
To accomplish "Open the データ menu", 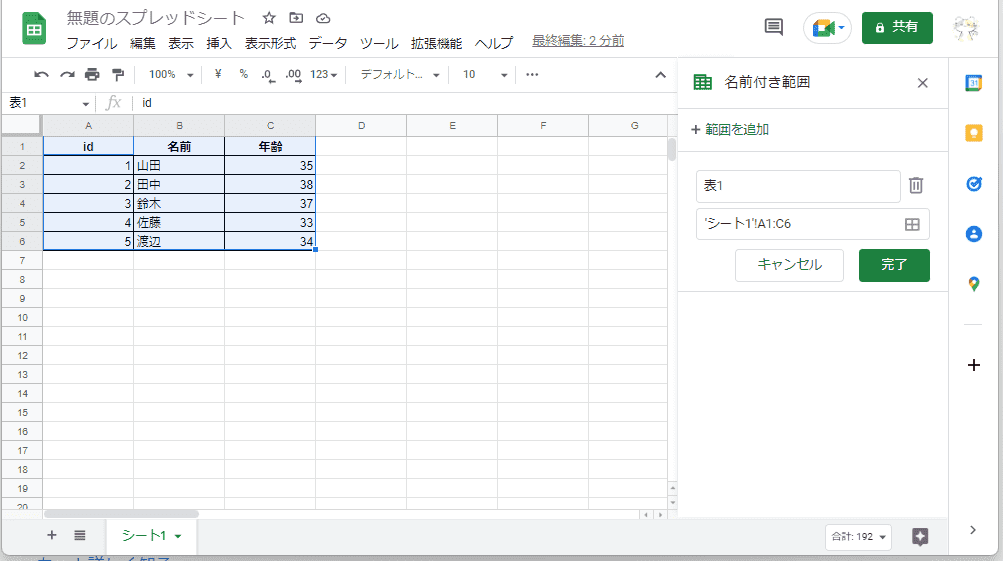I will coord(328,43).
